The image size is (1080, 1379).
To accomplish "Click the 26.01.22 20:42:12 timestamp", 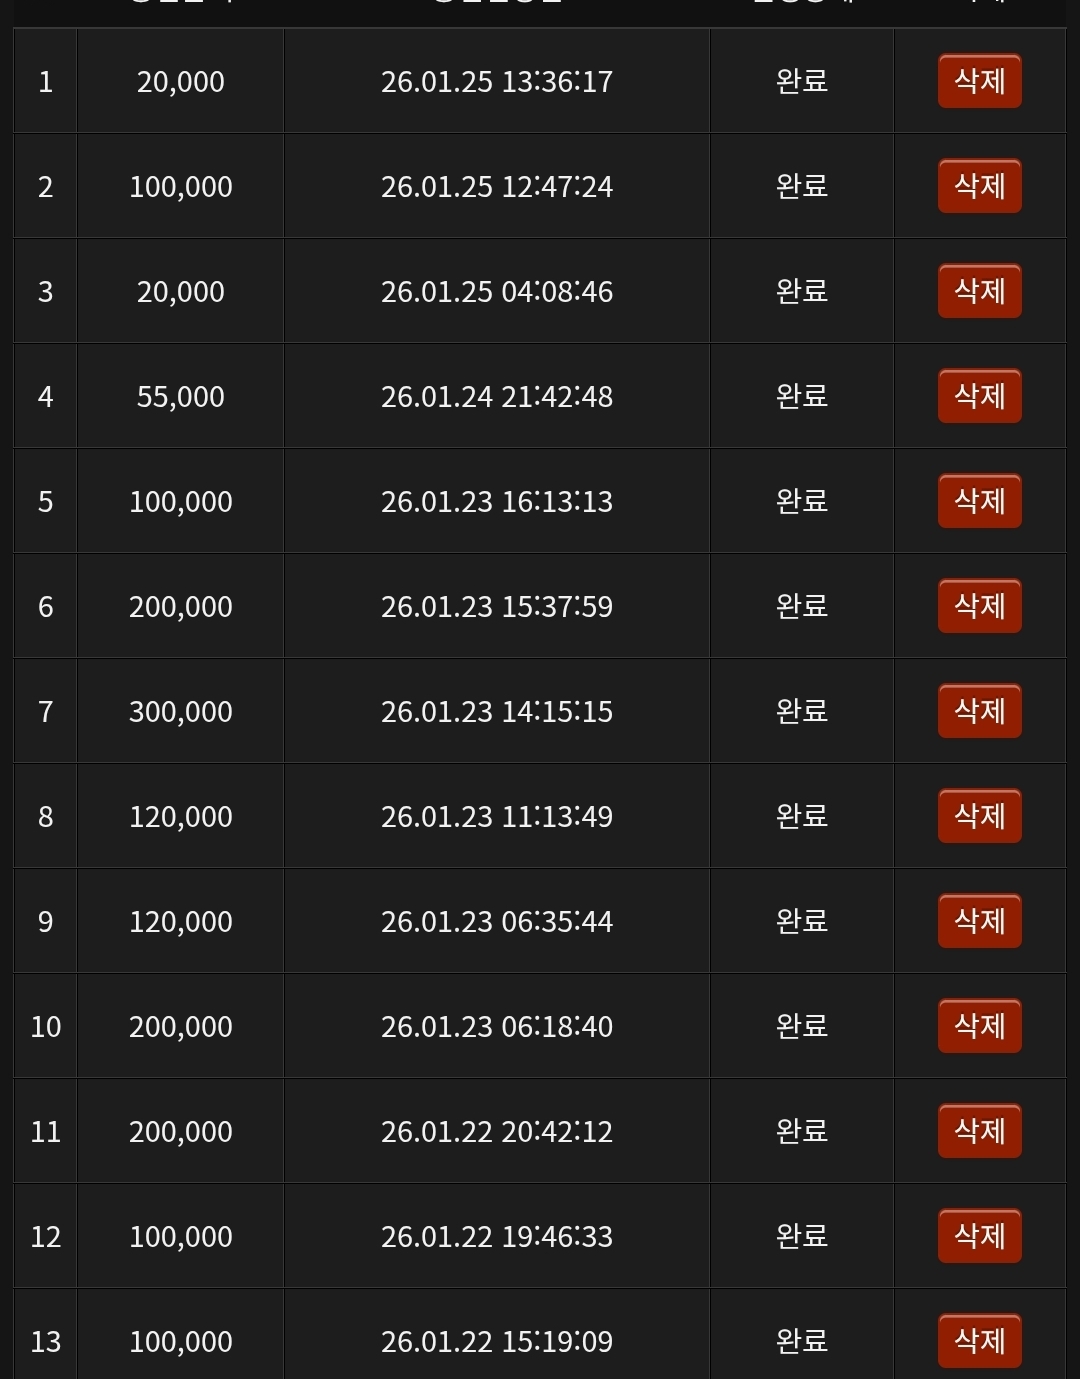I will click(x=497, y=1132).
